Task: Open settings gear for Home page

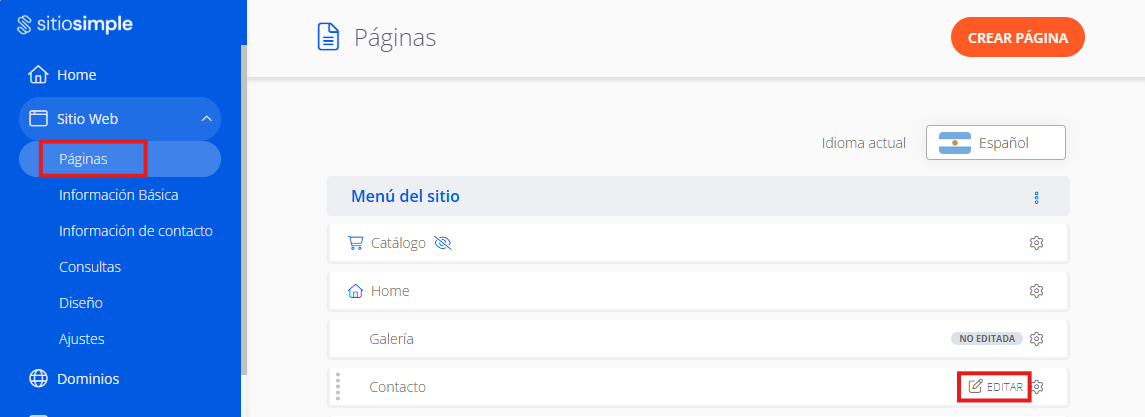Action: 1037,291
